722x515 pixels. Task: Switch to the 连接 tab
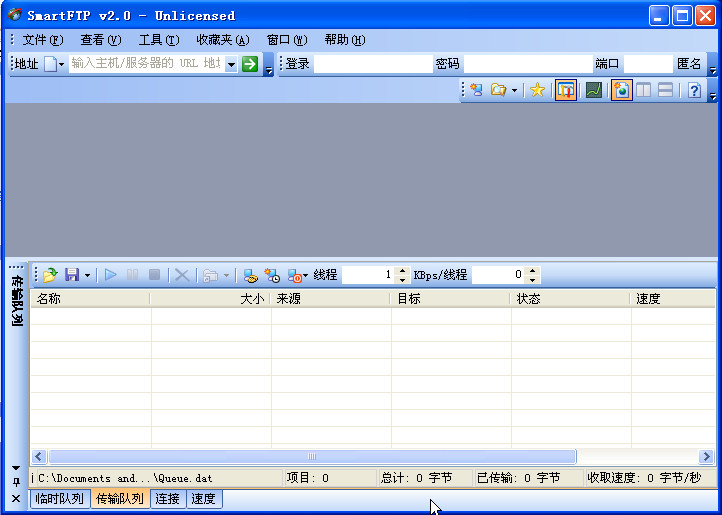[168, 498]
